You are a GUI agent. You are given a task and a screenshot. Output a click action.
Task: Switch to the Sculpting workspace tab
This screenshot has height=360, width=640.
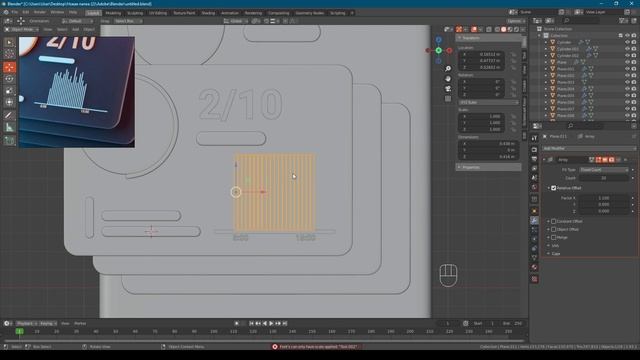[x=135, y=13]
